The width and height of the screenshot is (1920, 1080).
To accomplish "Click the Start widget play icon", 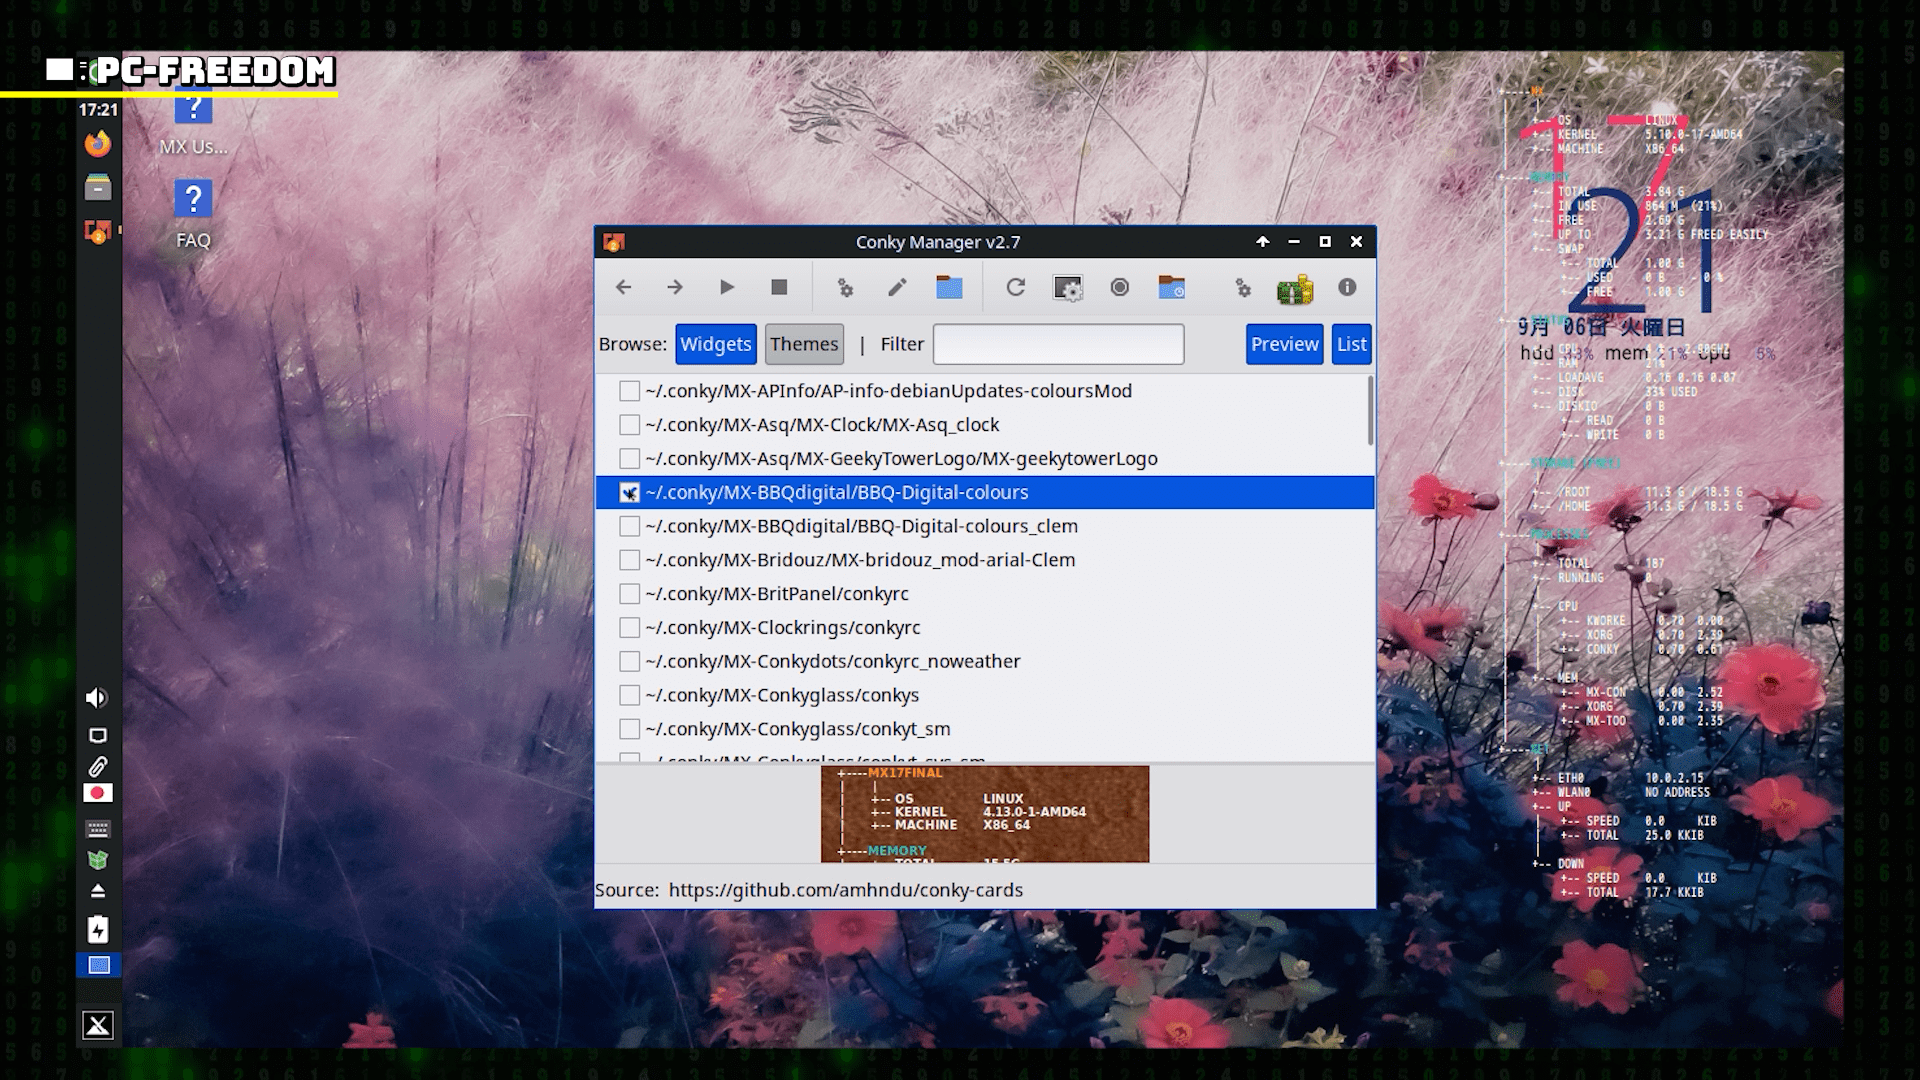I will (727, 288).
